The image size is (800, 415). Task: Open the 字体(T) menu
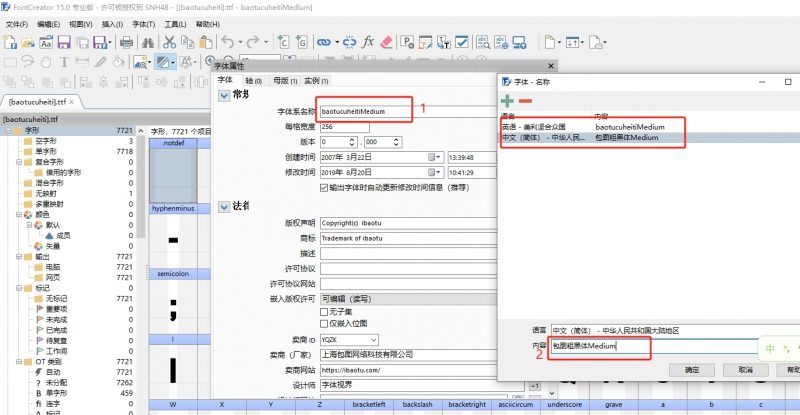click(143, 24)
